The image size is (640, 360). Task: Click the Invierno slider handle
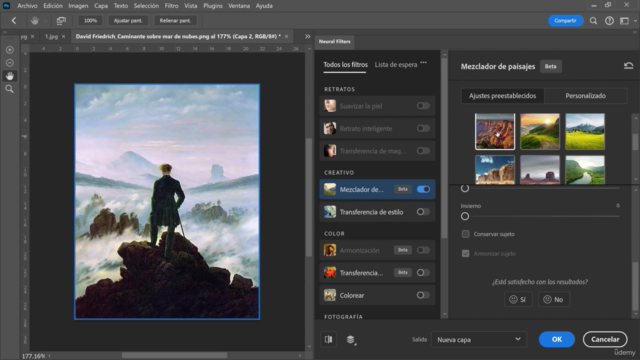tap(465, 216)
